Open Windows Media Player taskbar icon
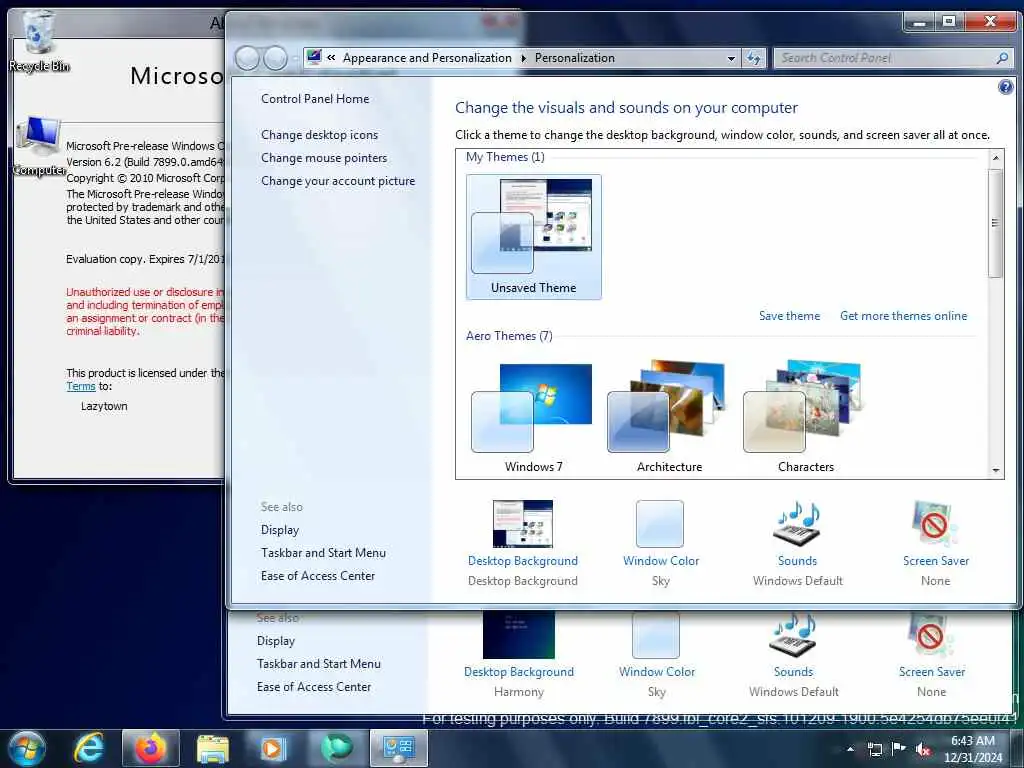 (x=274, y=748)
